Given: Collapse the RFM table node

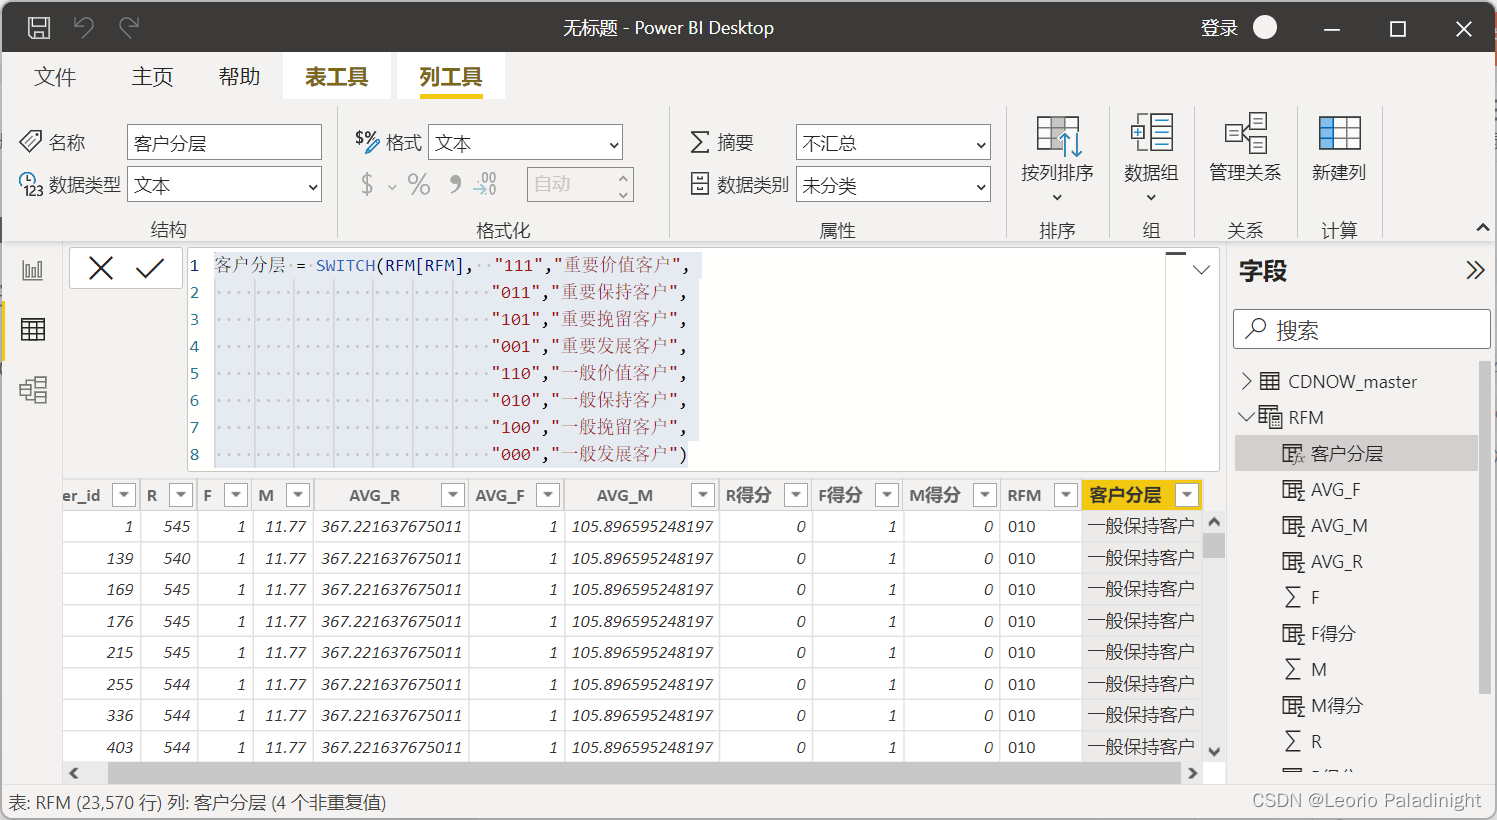Looking at the screenshot, I should 1246,417.
